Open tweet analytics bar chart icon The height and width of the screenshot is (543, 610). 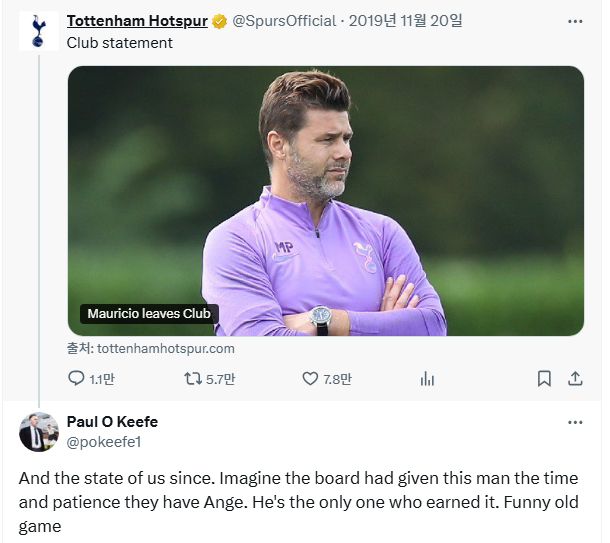click(x=427, y=379)
